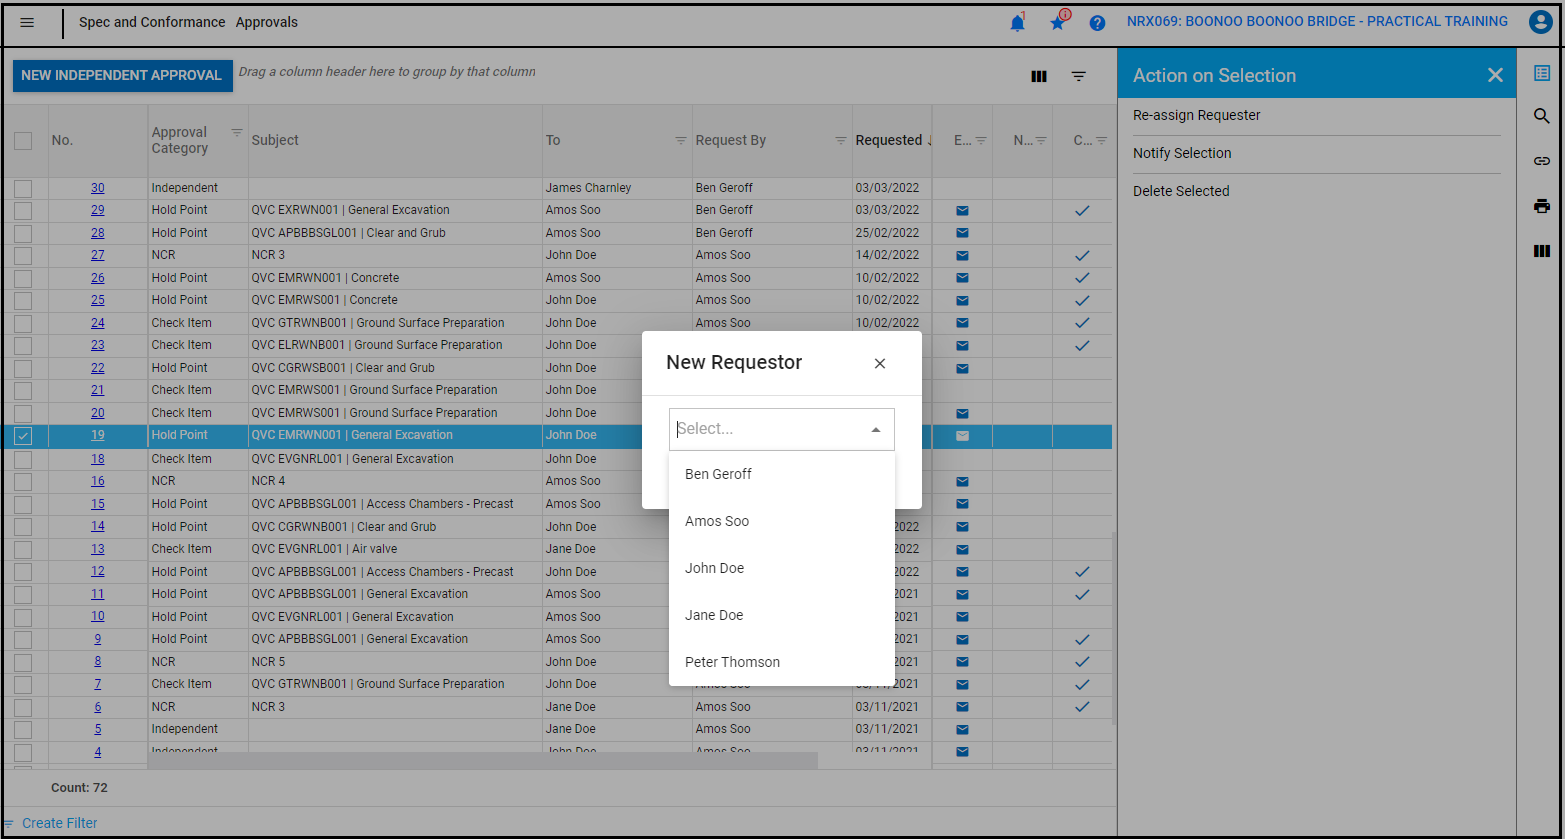Open the notifications bell

pos(1017,23)
